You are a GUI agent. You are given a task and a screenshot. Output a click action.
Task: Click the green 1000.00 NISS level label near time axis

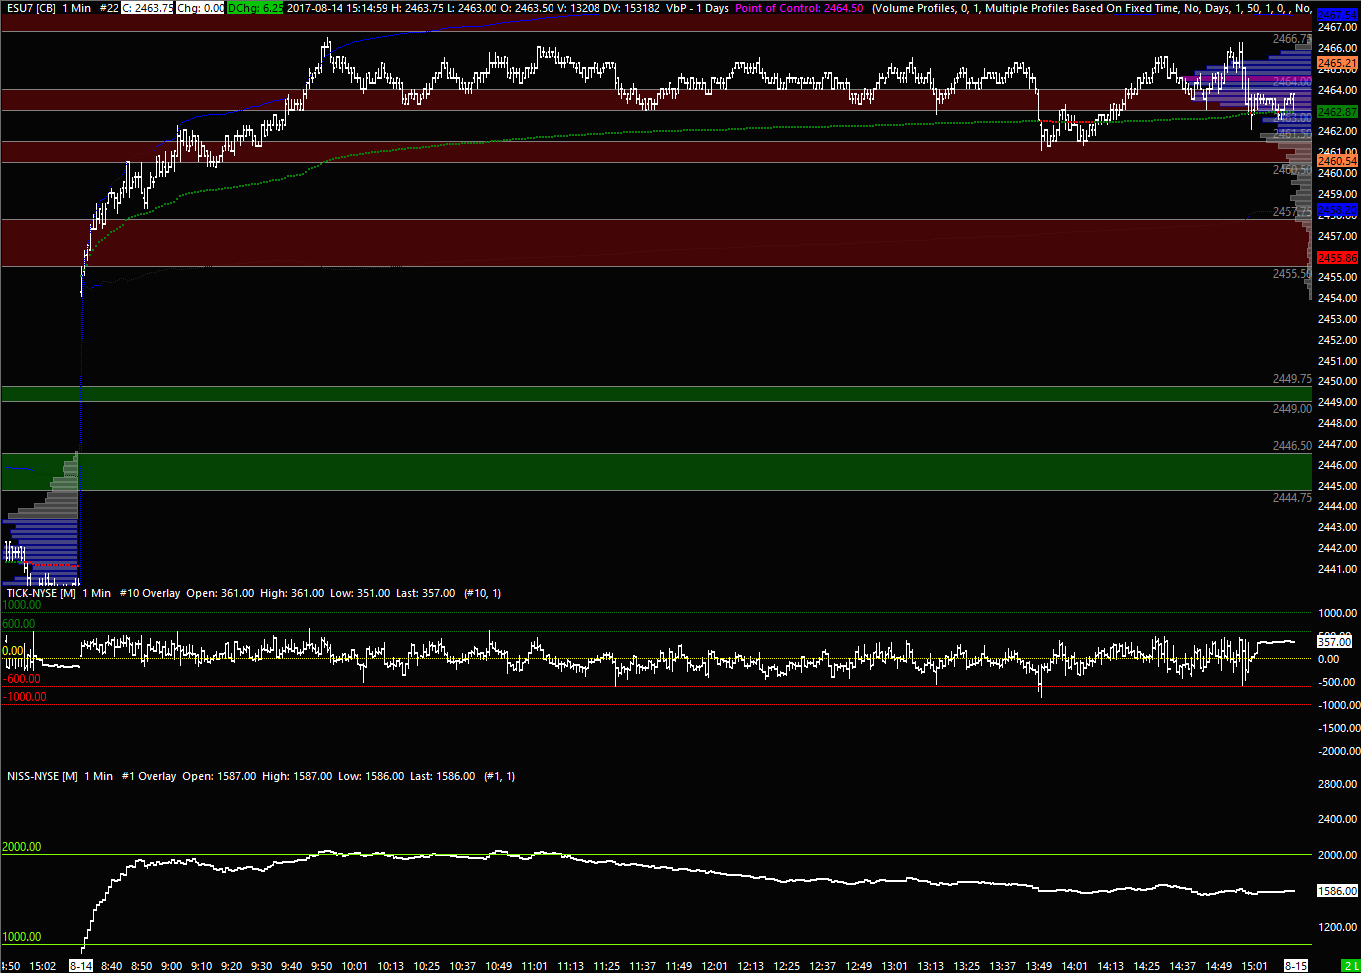(22, 937)
